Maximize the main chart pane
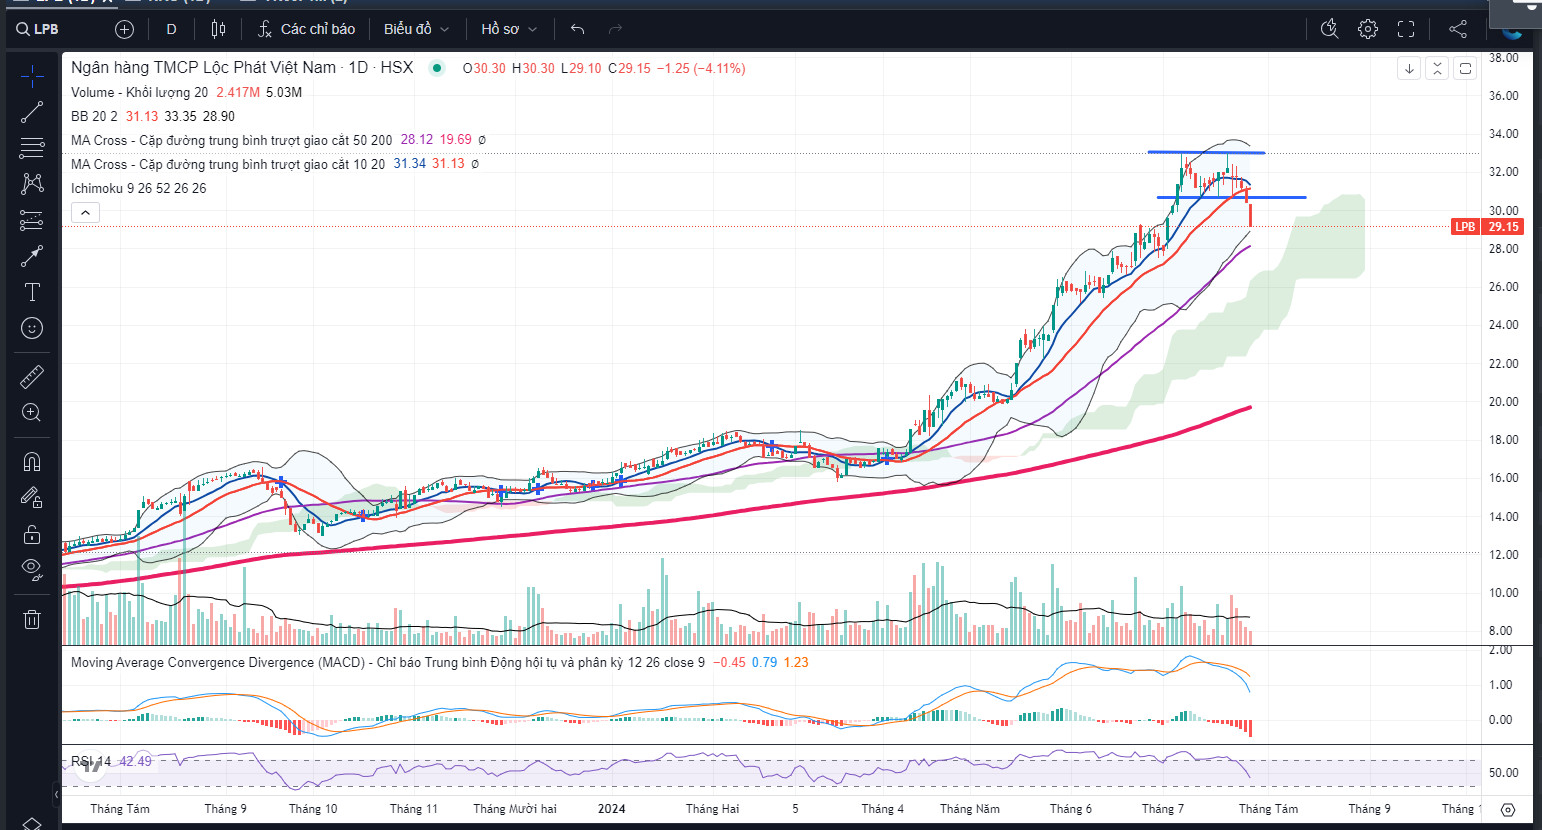 click(1465, 68)
